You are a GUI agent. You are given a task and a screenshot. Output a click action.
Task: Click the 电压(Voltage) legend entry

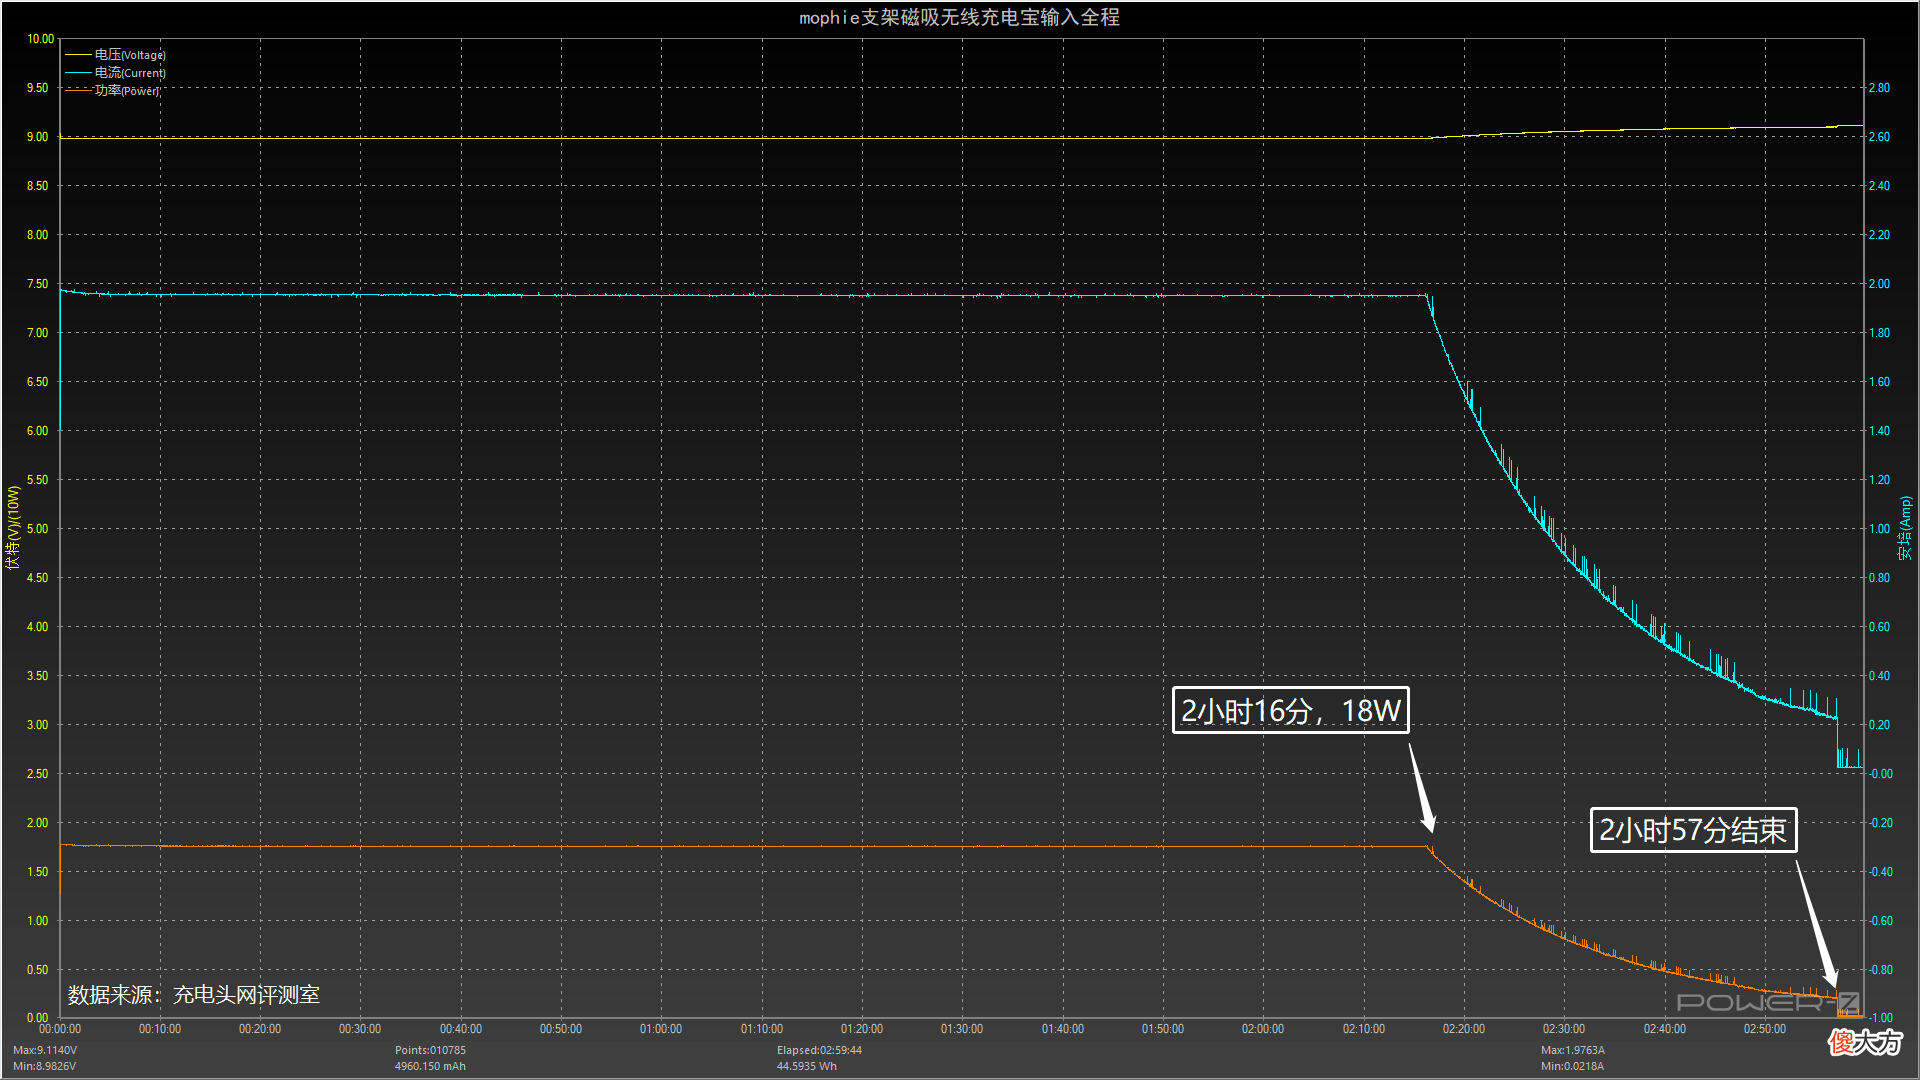[x=115, y=55]
